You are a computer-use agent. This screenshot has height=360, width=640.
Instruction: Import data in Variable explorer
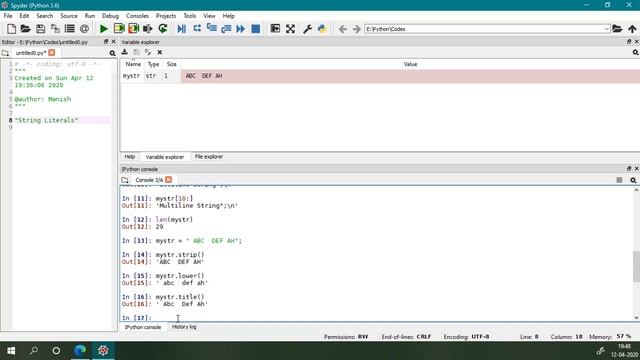coord(124,52)
